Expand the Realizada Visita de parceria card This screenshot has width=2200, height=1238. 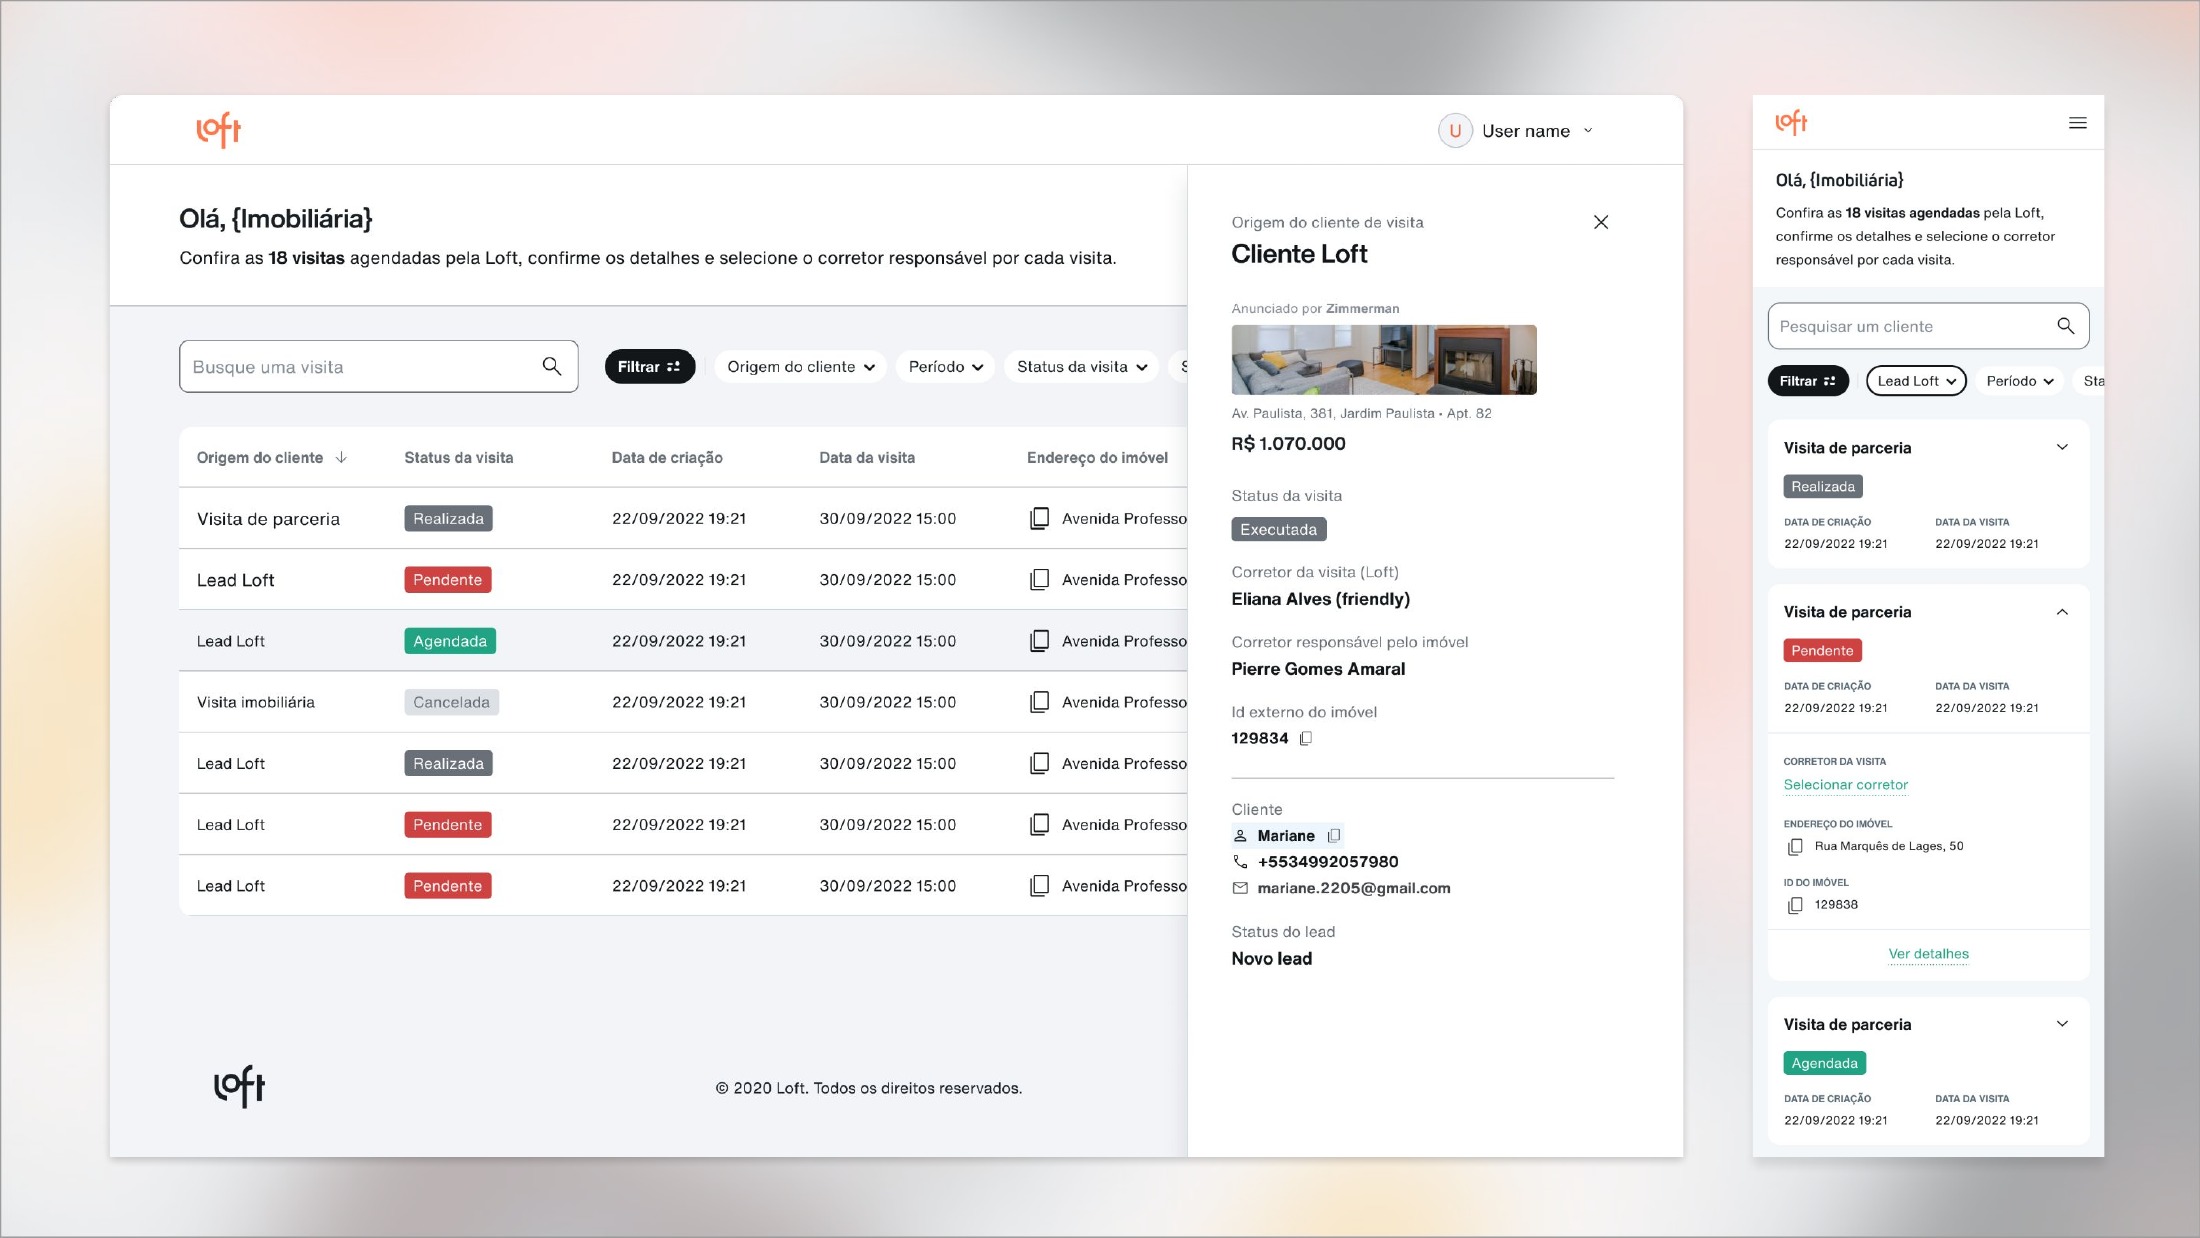2062,447
